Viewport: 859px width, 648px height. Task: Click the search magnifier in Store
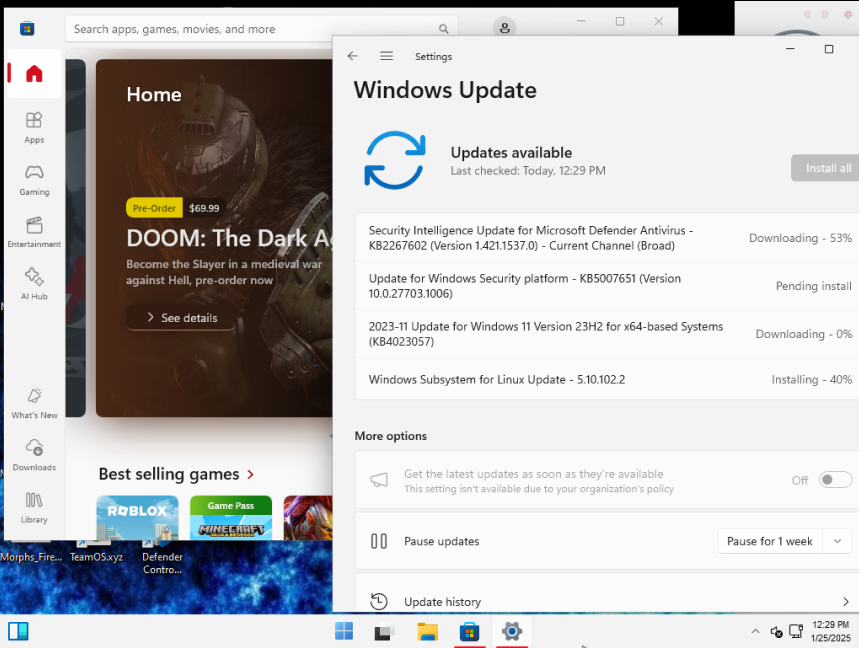tap(443, 28)
